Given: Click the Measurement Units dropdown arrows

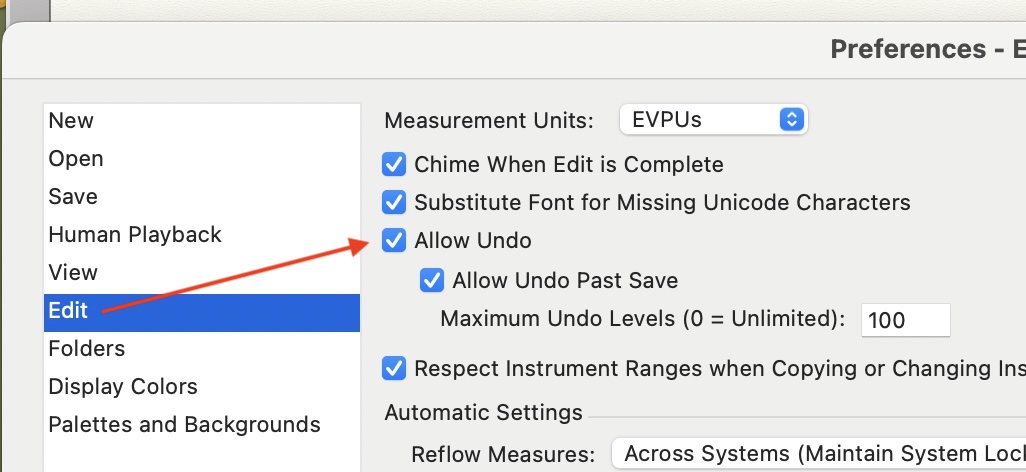Looking at the screenshot, I should click(791, 120).
